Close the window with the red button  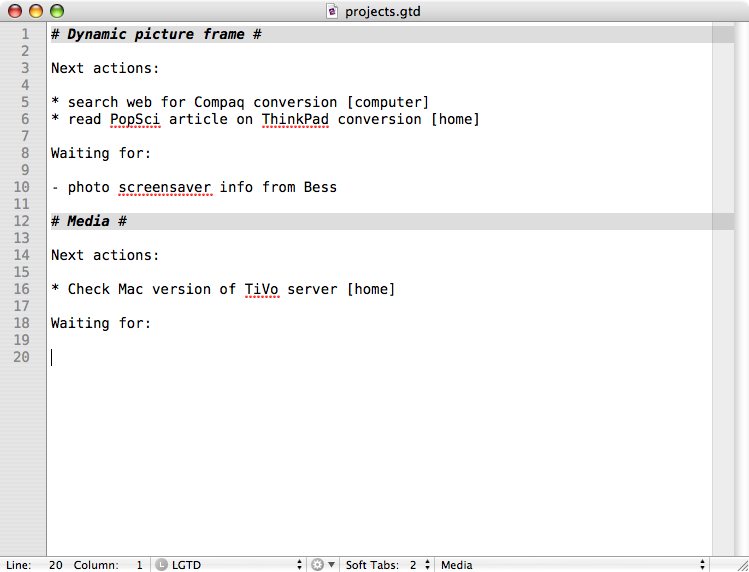point(15,11)
